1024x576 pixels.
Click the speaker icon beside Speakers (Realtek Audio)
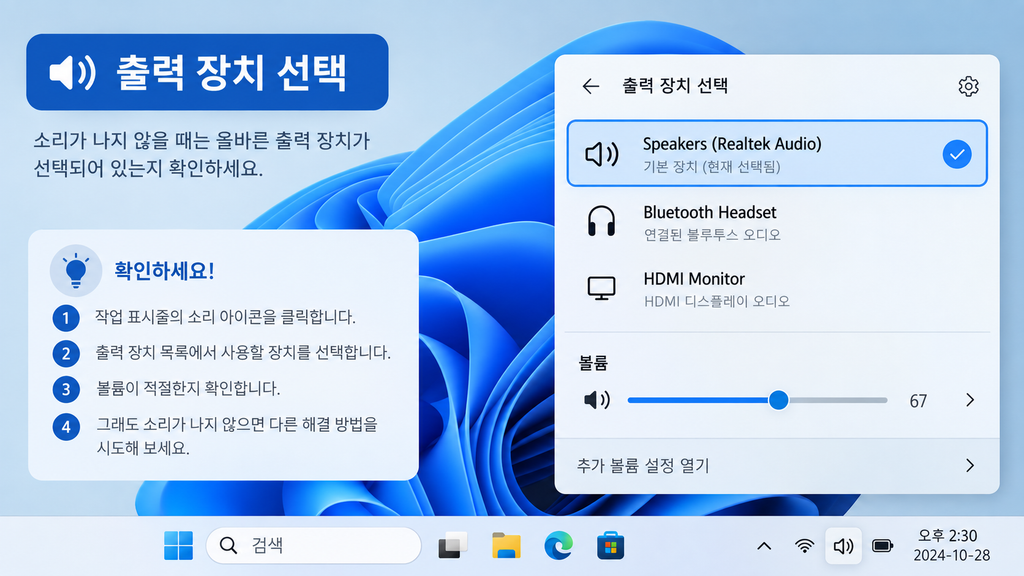601,154
